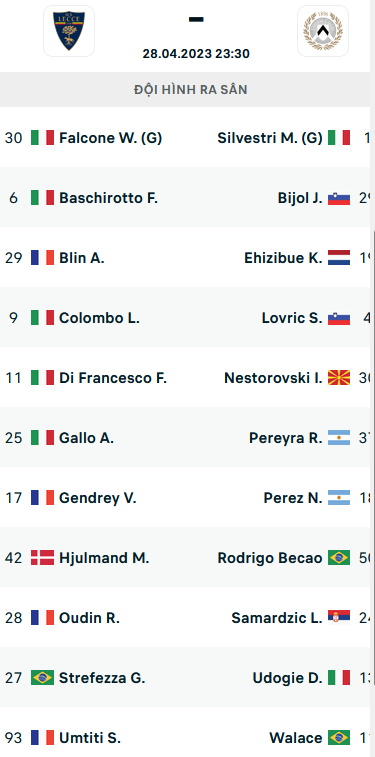Open player Falcone W. (G)
375x757 pixels.
(111, 138)
